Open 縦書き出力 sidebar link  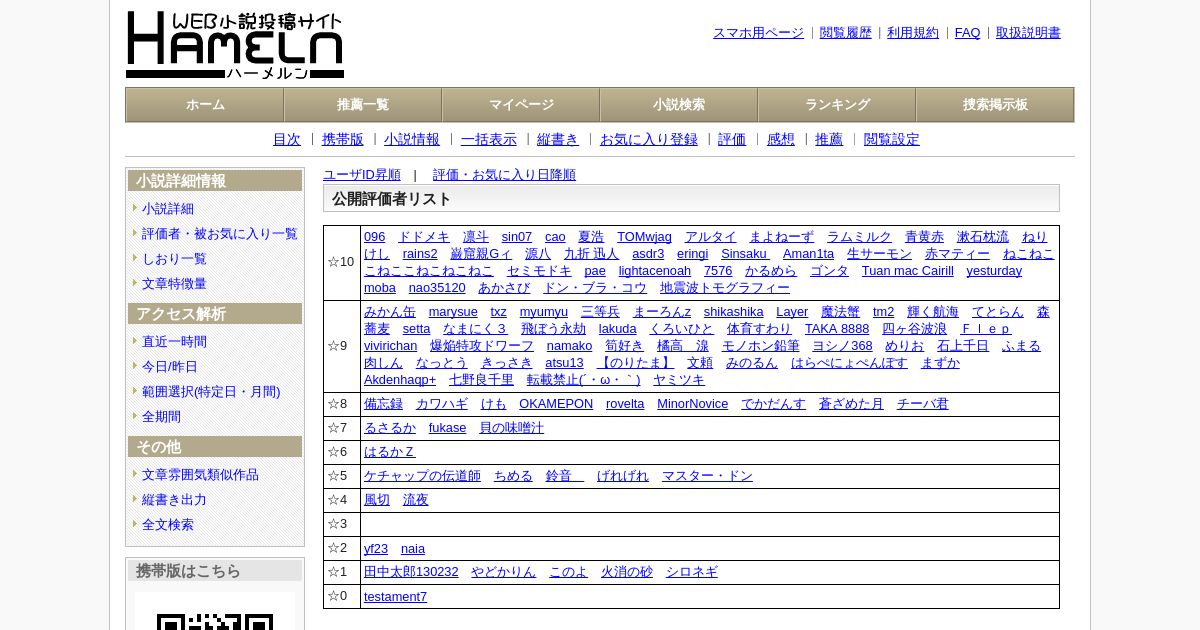[174, 500]
